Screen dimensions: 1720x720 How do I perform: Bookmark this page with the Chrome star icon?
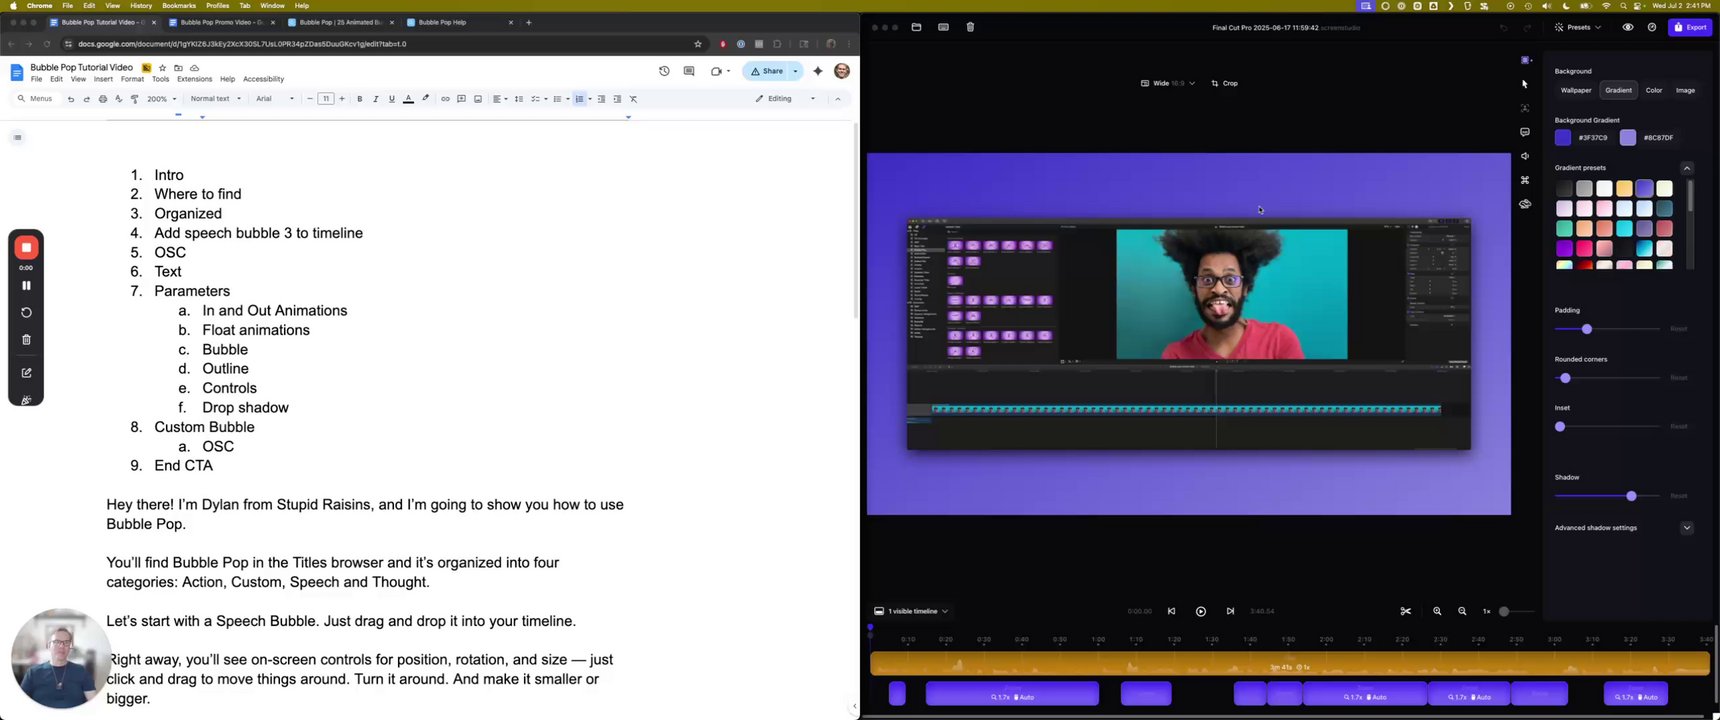point(698,44)
